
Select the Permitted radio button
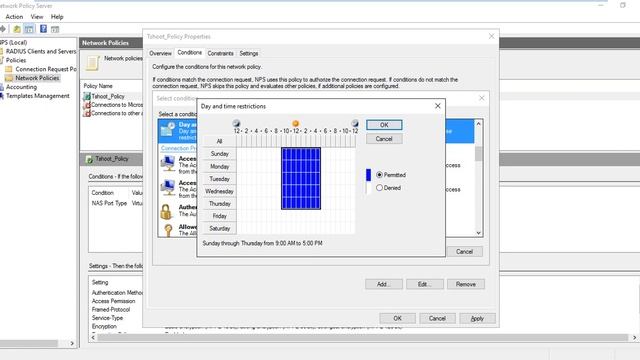(379, 175)
